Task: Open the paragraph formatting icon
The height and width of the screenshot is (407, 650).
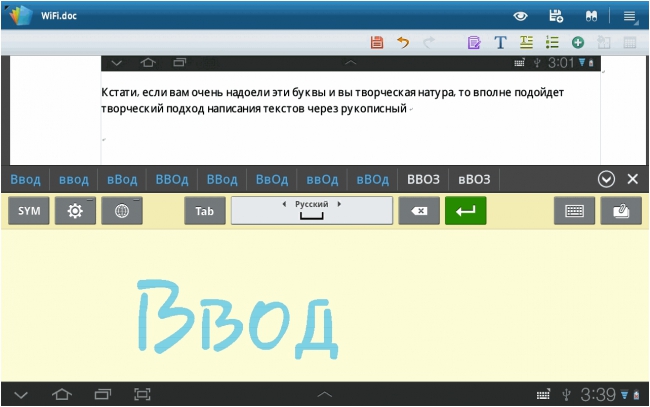Action: pos(526,42)
